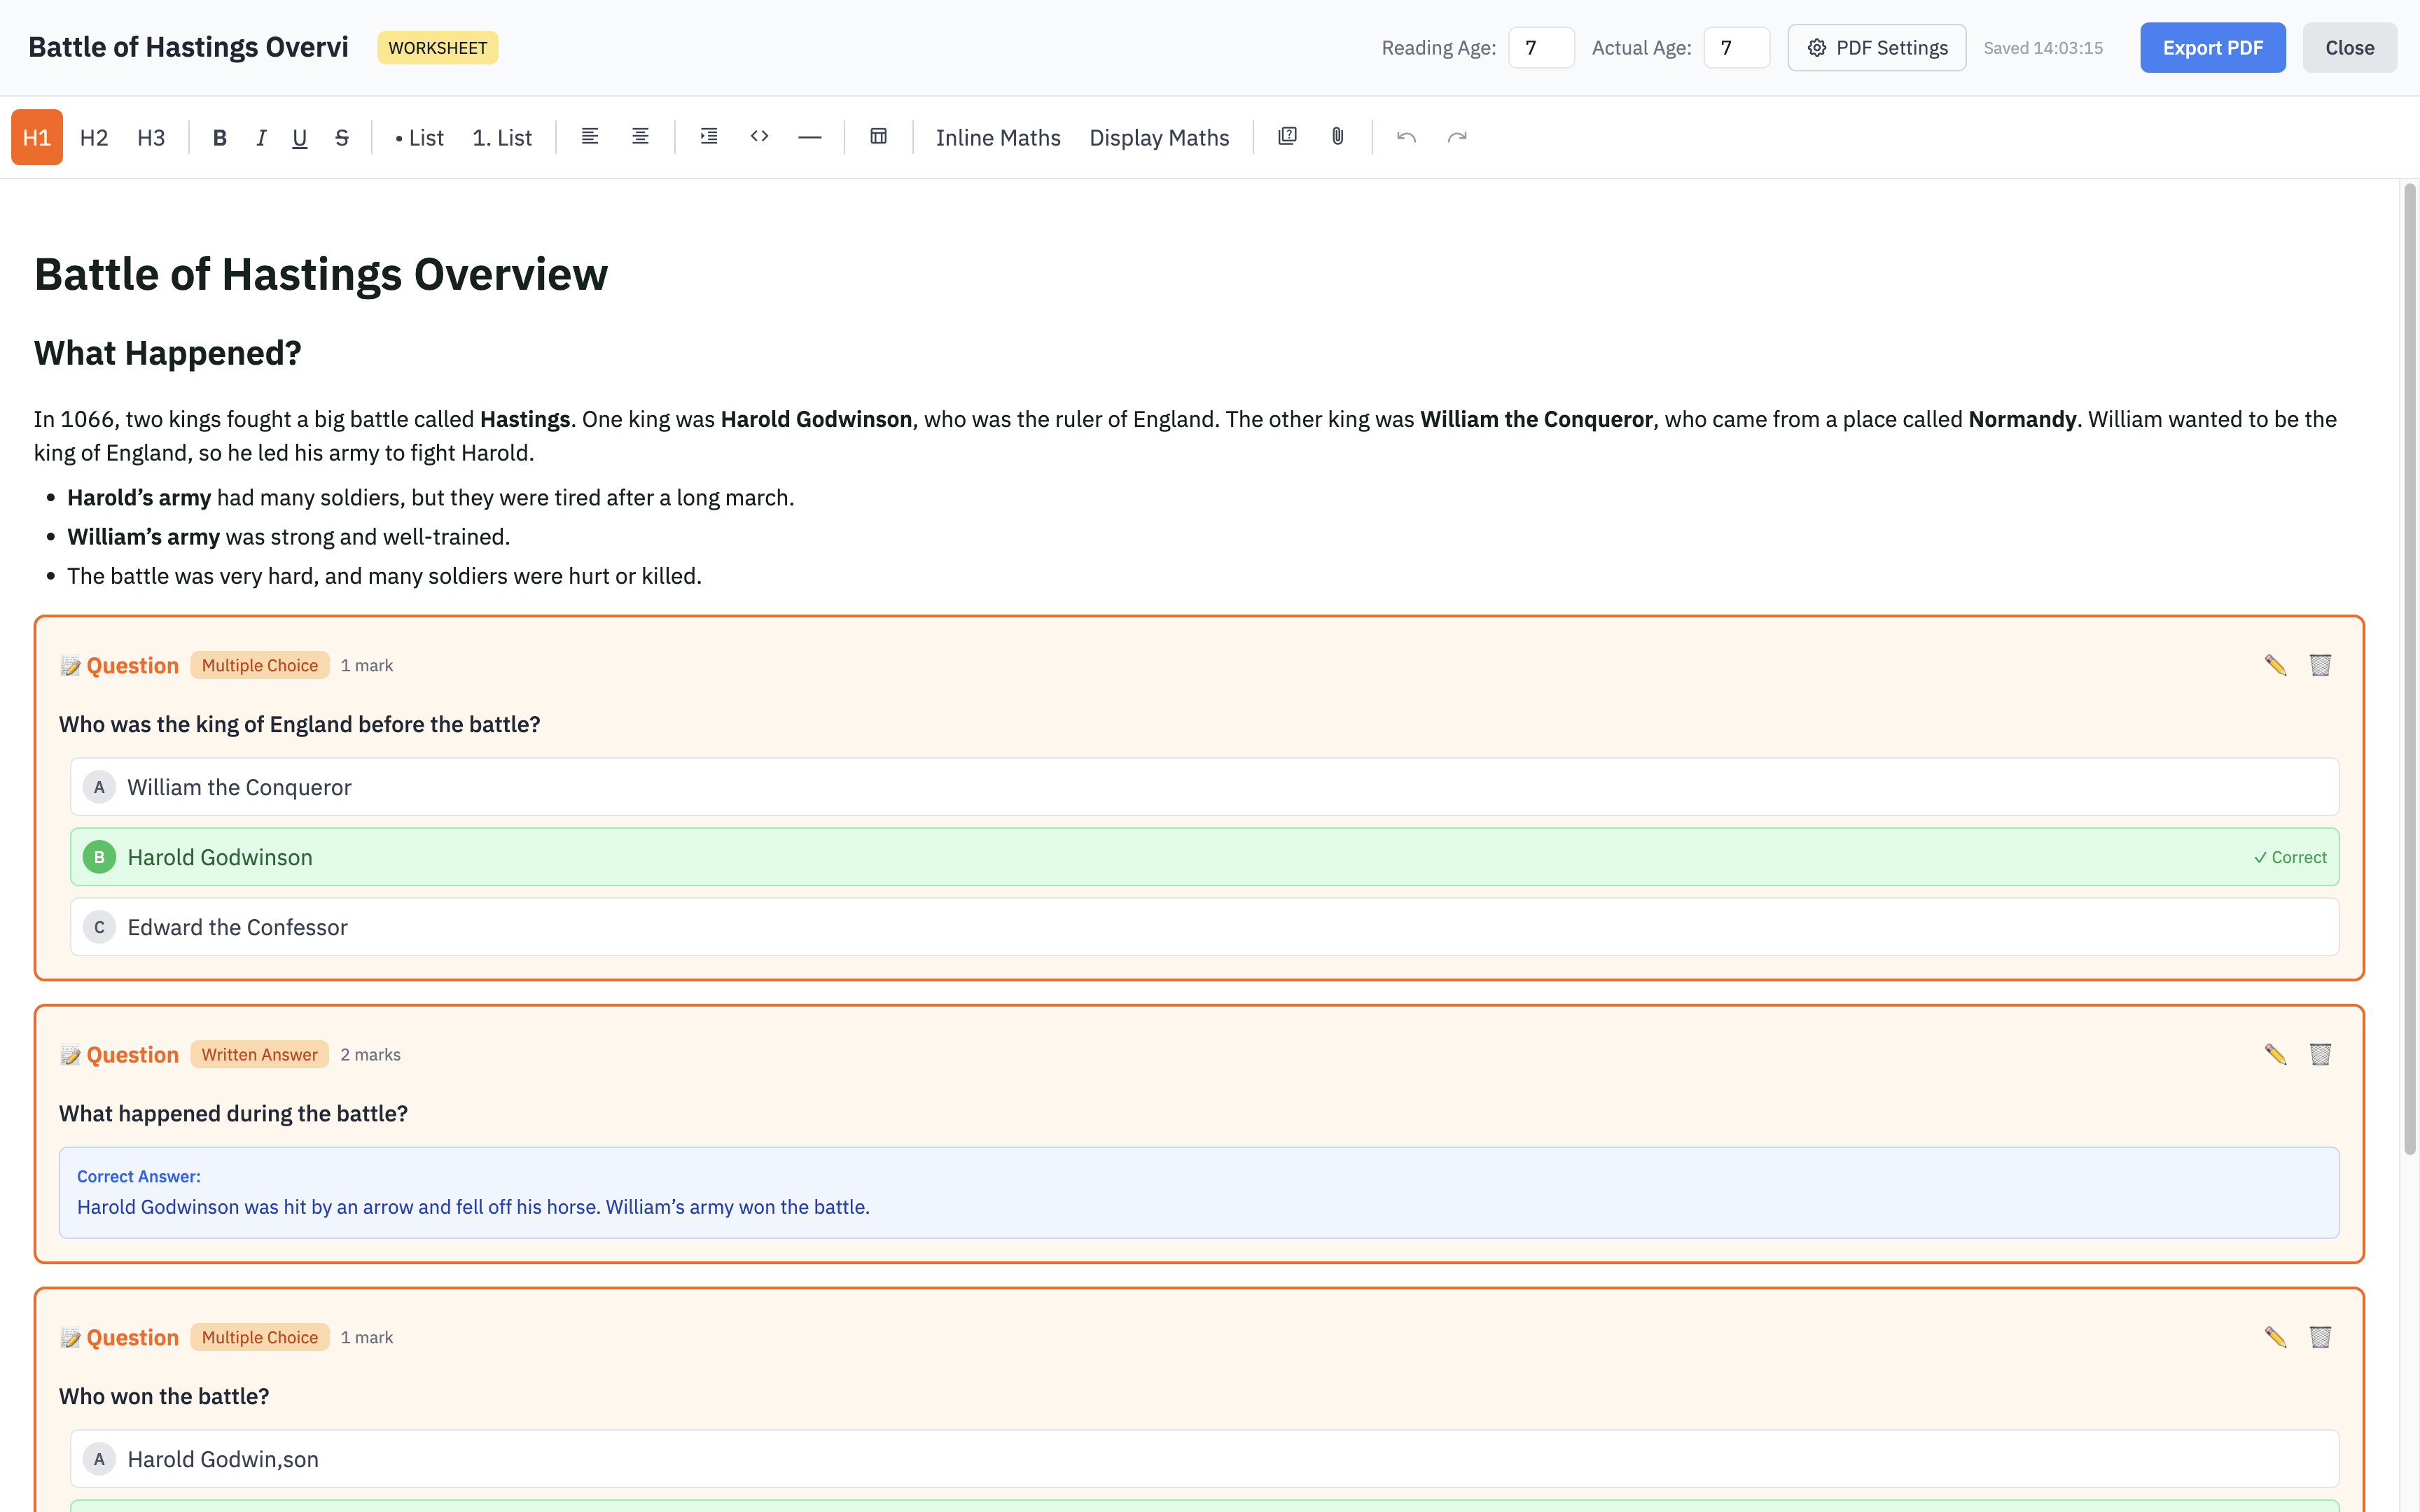The height and width of the screenshot is (1512, 2420).
Task: Insert a horizontal rule
Action: click(808, 137)
